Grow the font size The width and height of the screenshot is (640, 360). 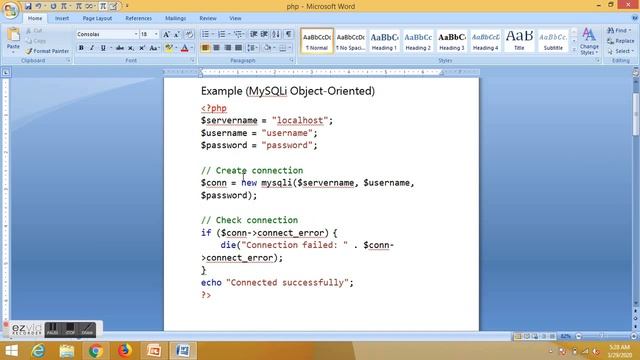167,34
